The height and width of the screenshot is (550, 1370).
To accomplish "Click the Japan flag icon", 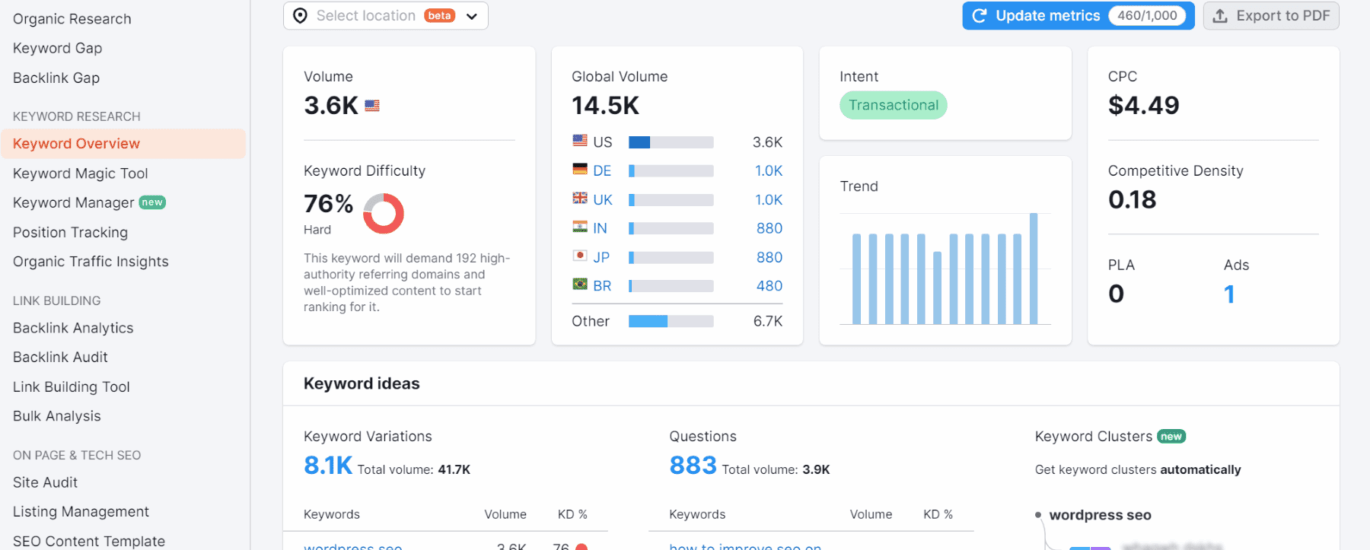I will click(x=580, y=256).
